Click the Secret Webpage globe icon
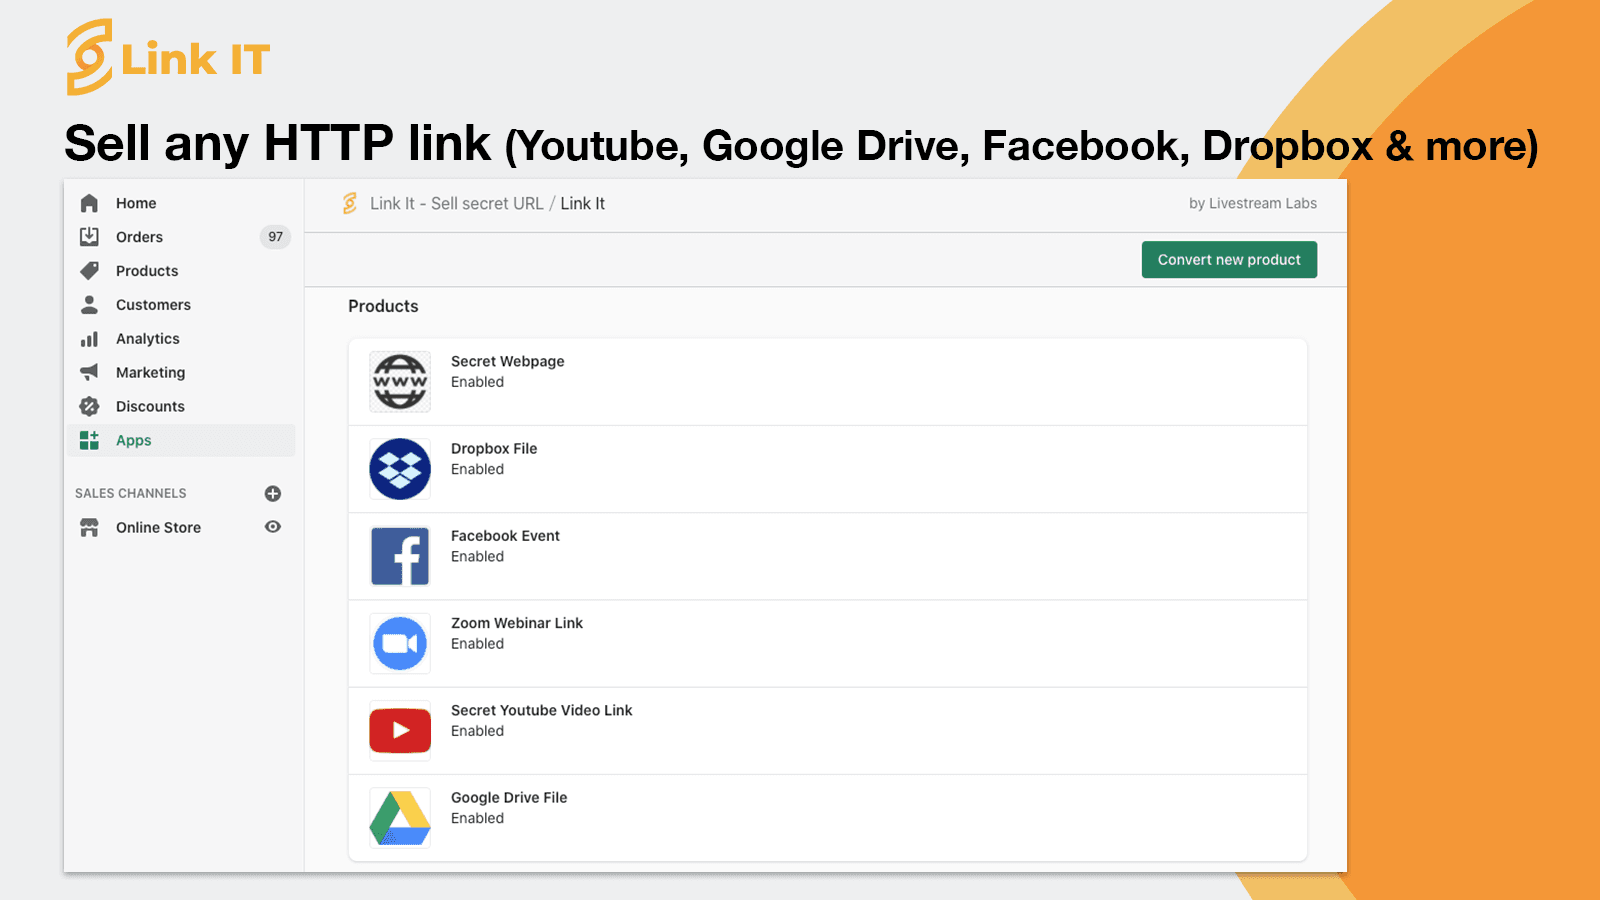The width and height of the screenshot is (1600, 900). point(399,381)
